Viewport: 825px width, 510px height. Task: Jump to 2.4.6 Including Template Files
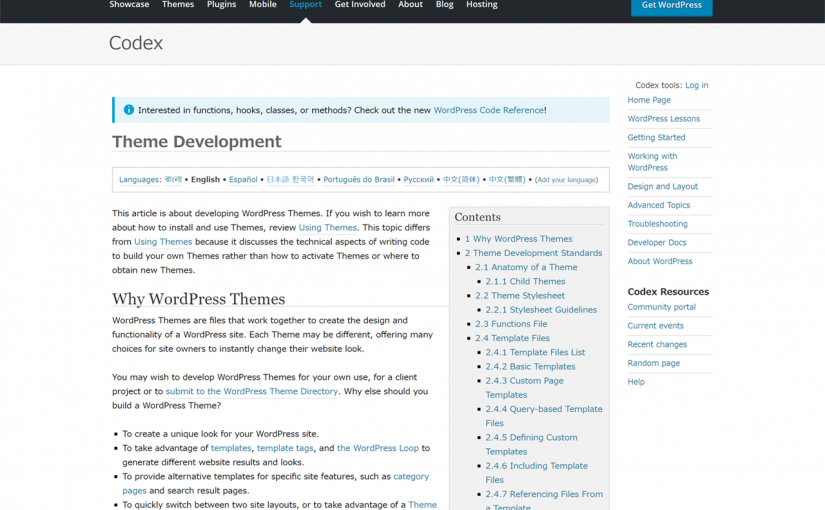pyautogui.click(x=537, y=473)
